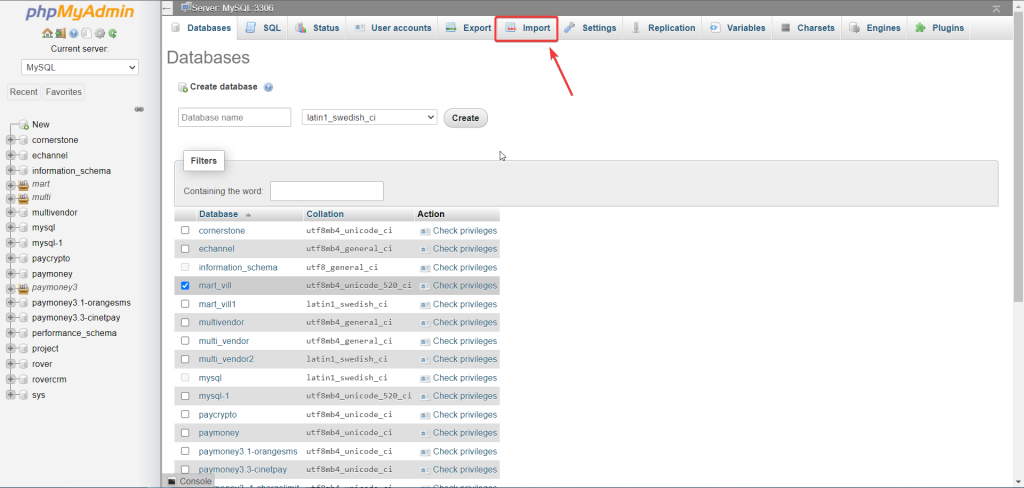Click the phpMyAdmin home icon
Image resolution: width=1024 pixels, height=488 pixels.
pos(47,33)
